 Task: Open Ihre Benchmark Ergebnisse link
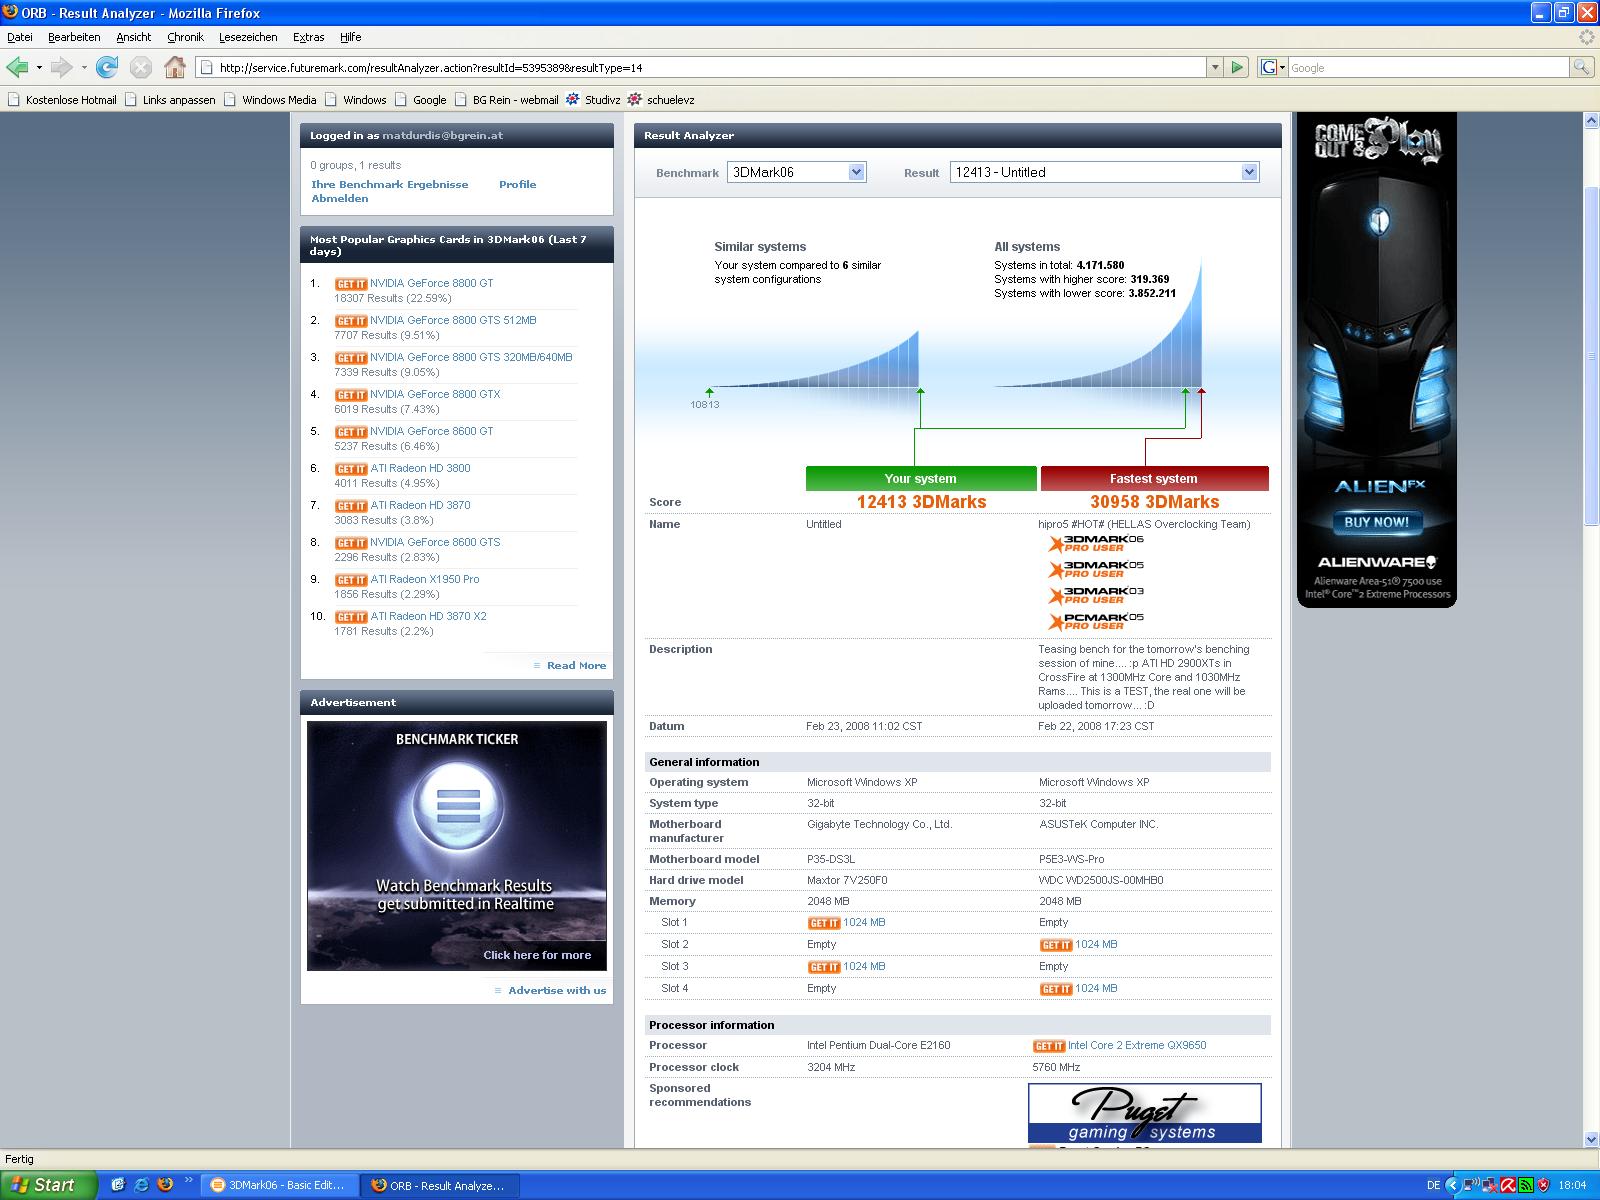pos(389,184)
